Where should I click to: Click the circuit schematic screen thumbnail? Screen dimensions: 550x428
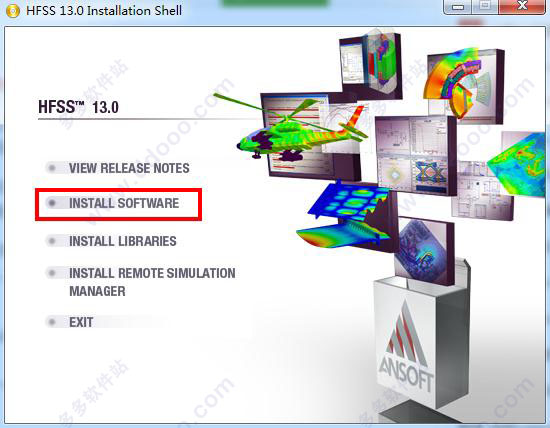pos(415,154)
